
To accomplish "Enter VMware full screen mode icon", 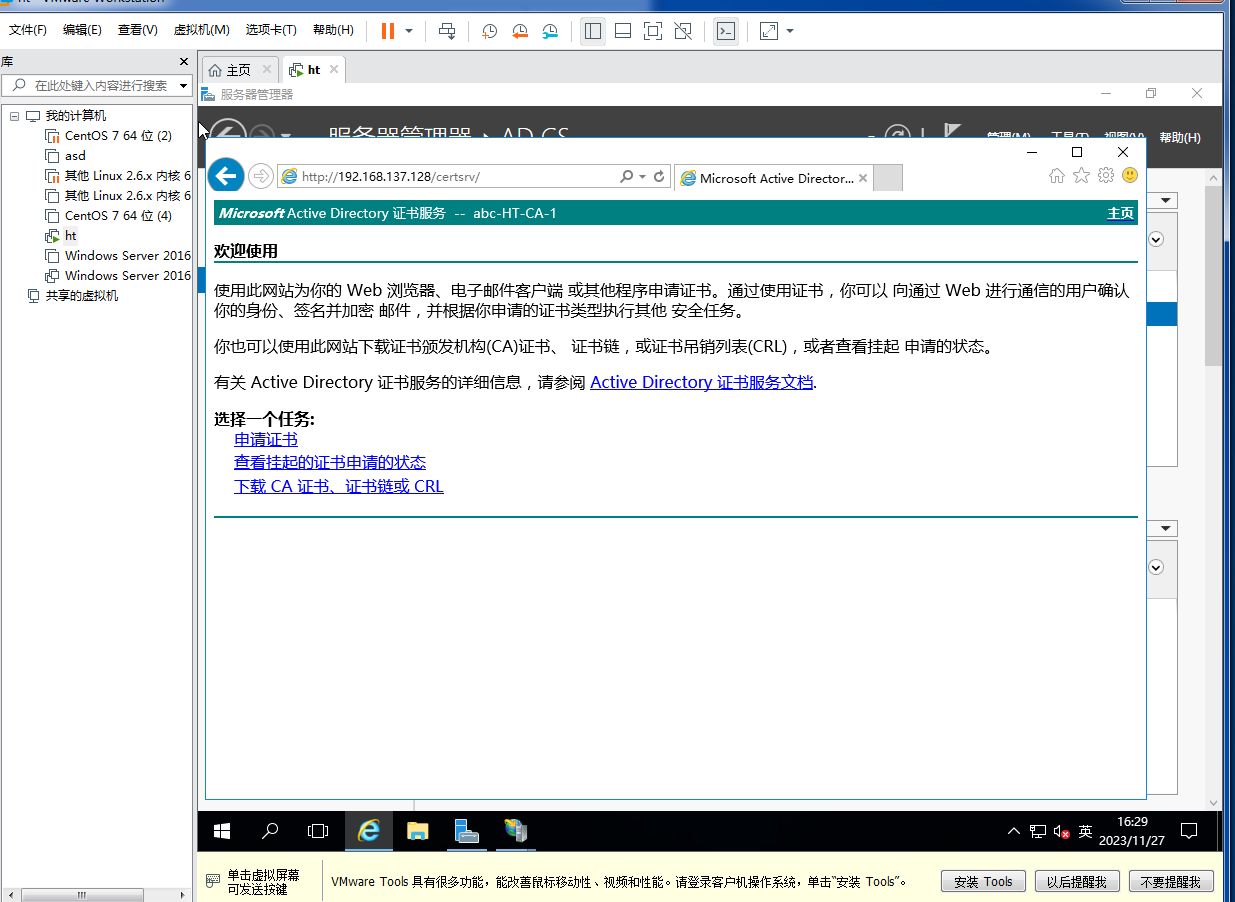I will 653,31.
